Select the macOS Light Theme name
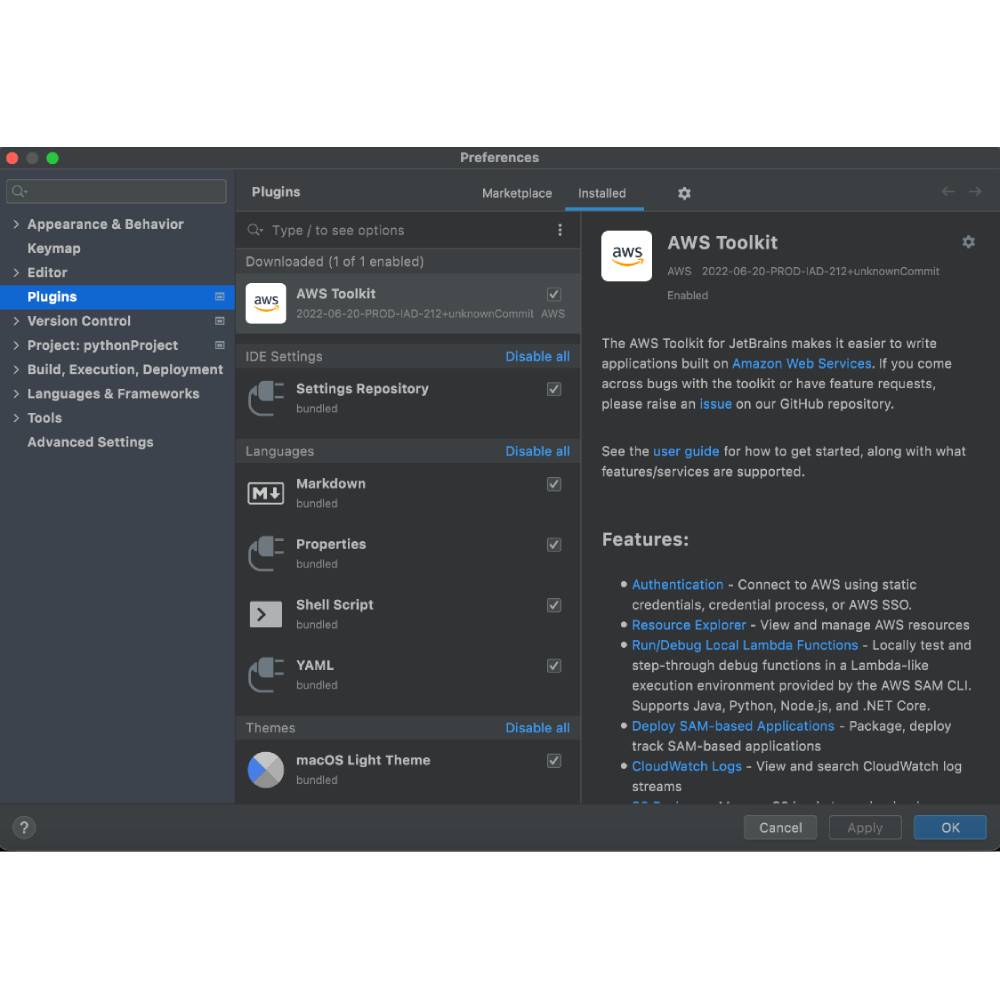 click(x=363, y=760)
